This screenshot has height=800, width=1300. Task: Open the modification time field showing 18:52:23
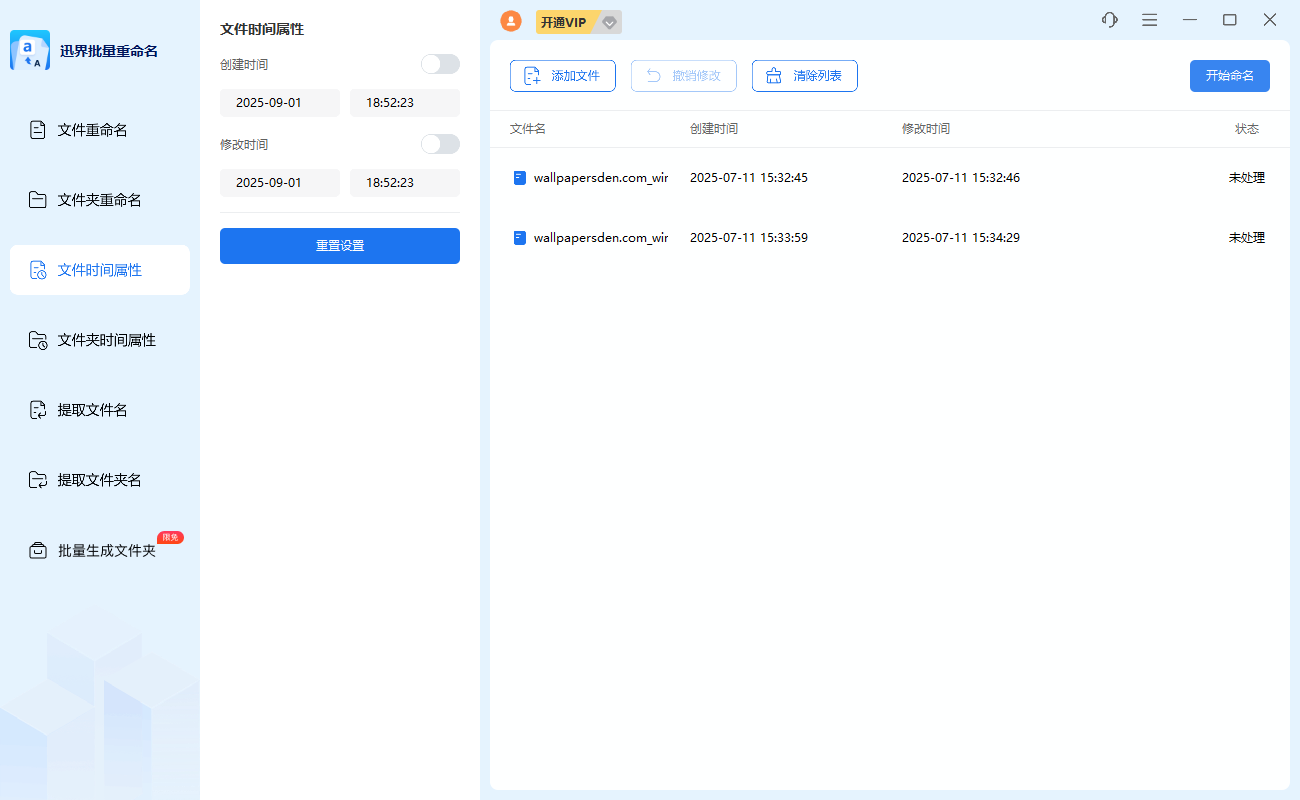click(404, 183)
